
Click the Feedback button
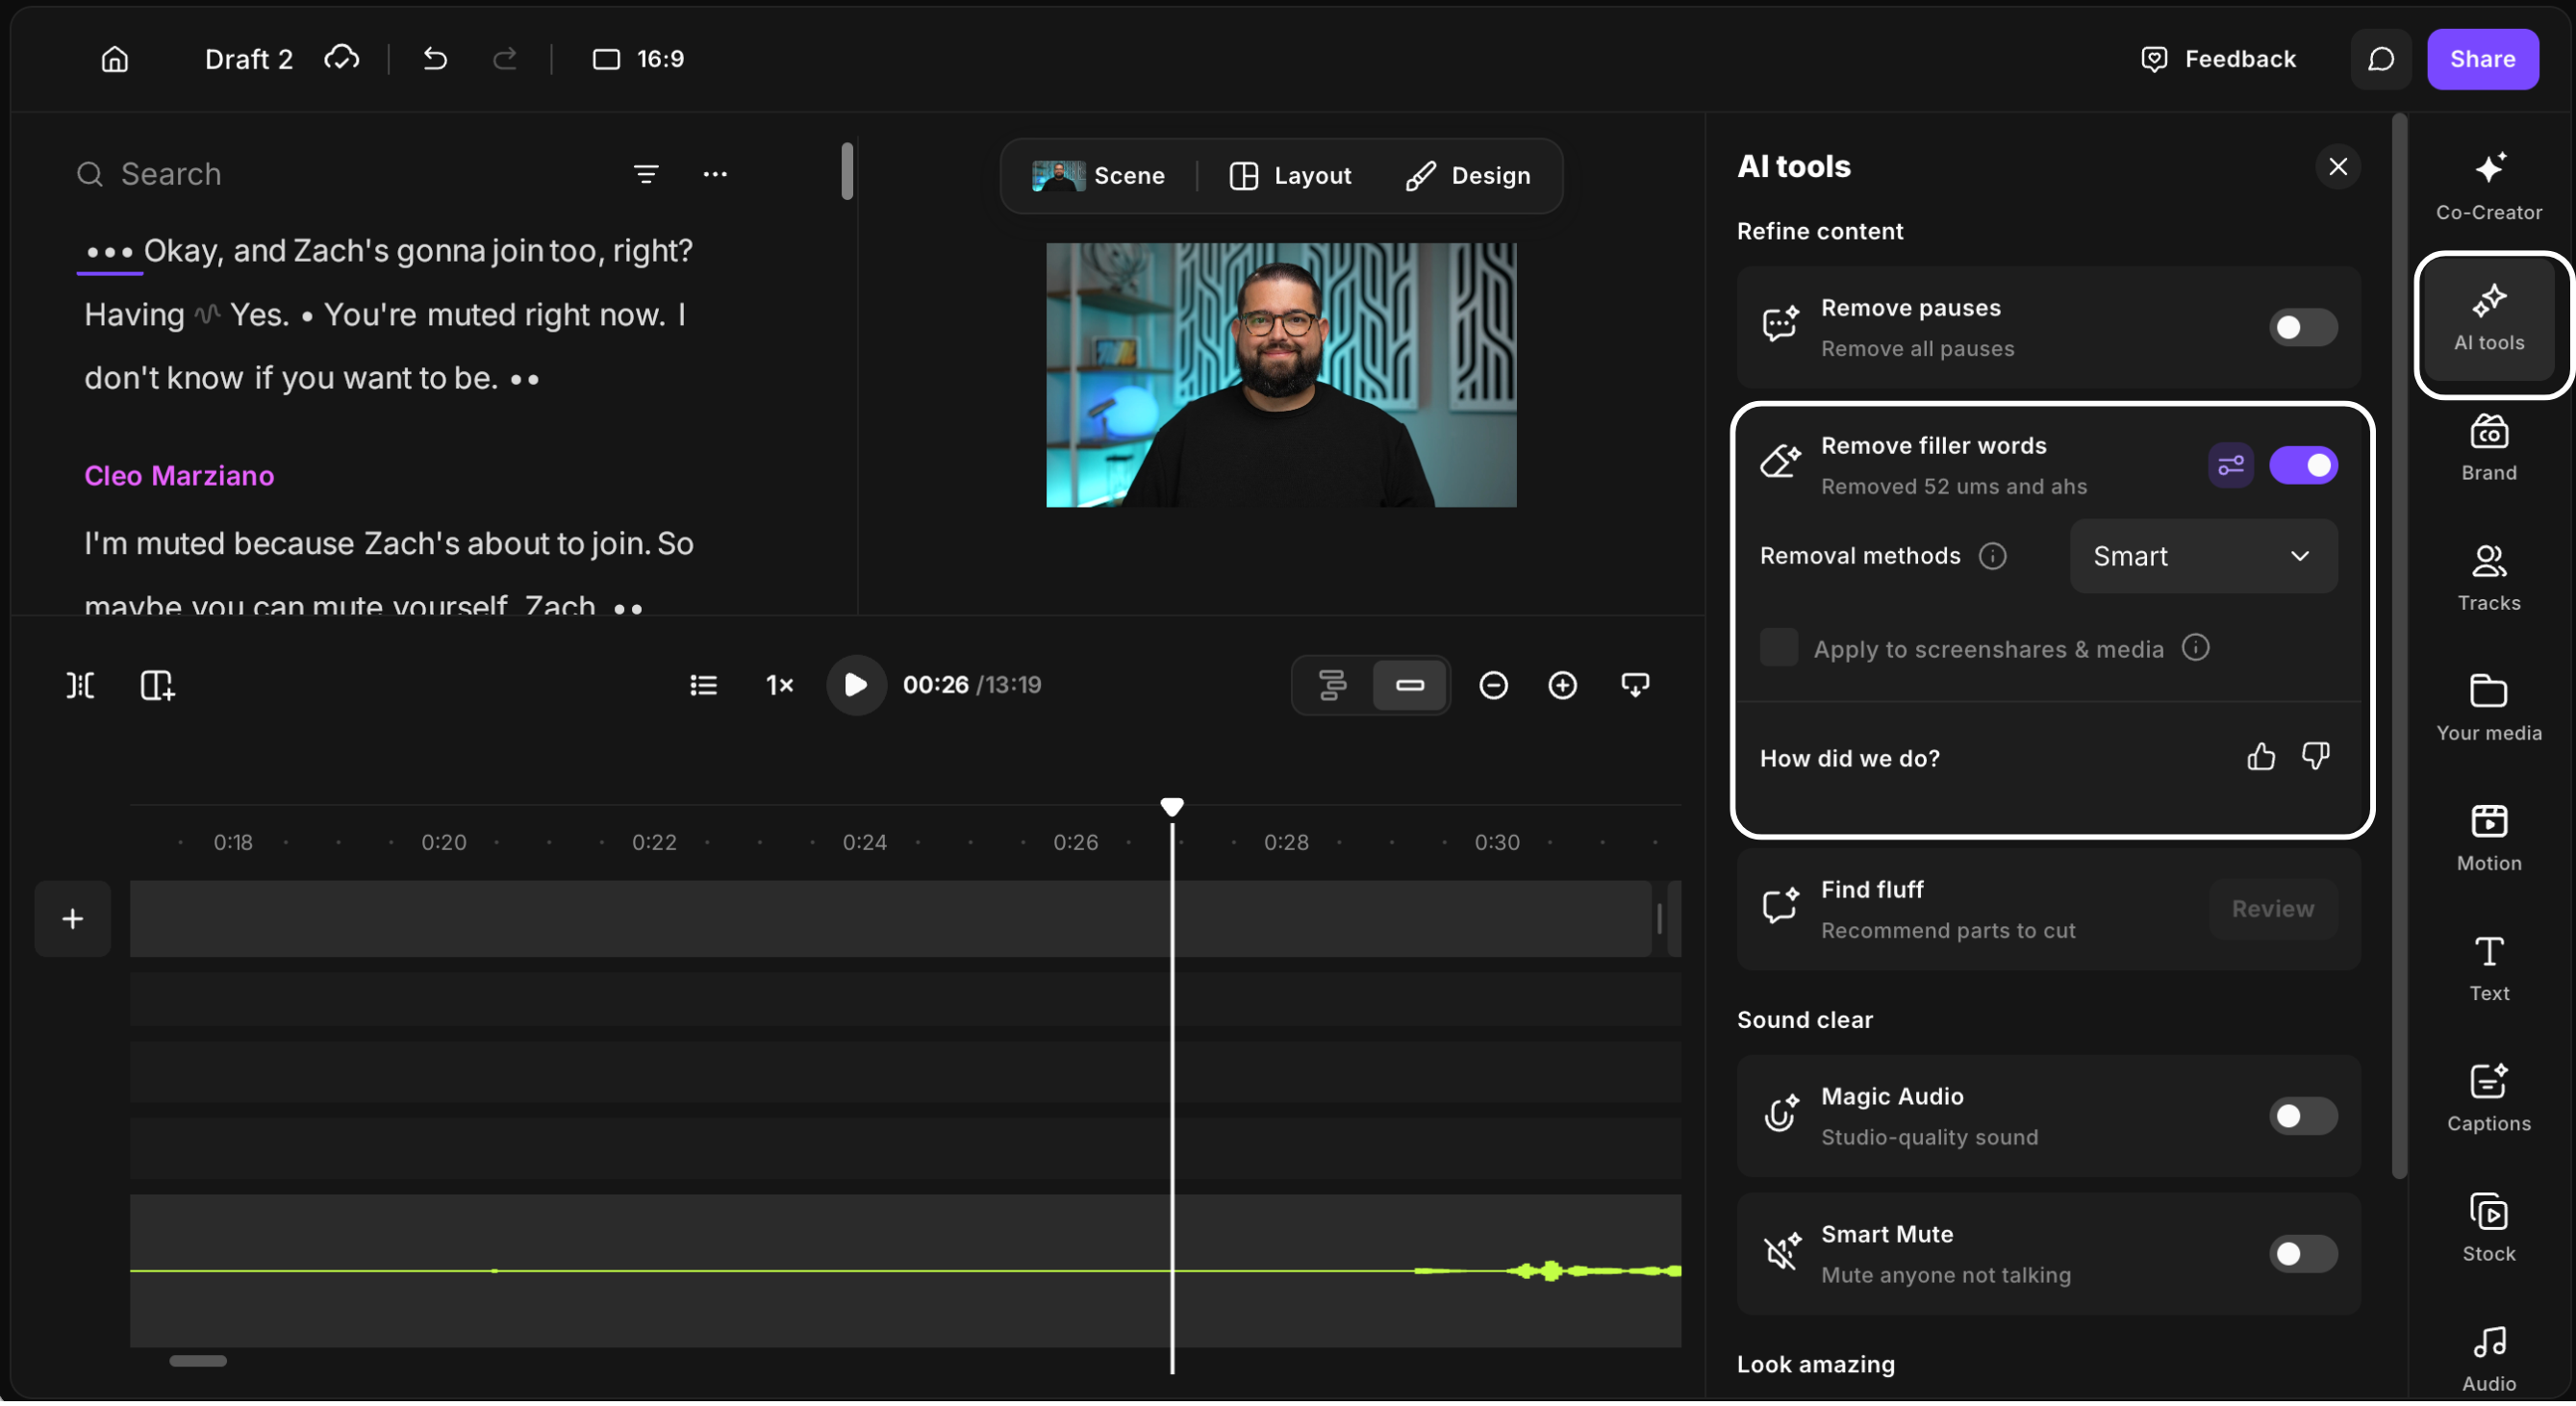[x=2218, y=59]
